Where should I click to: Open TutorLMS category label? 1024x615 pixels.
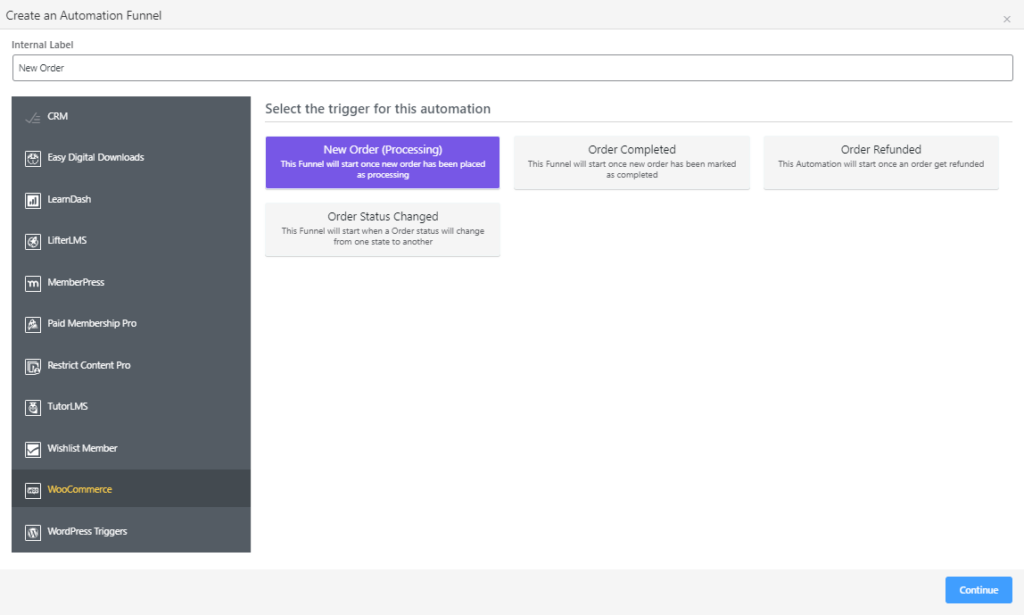tap(67, 406)
